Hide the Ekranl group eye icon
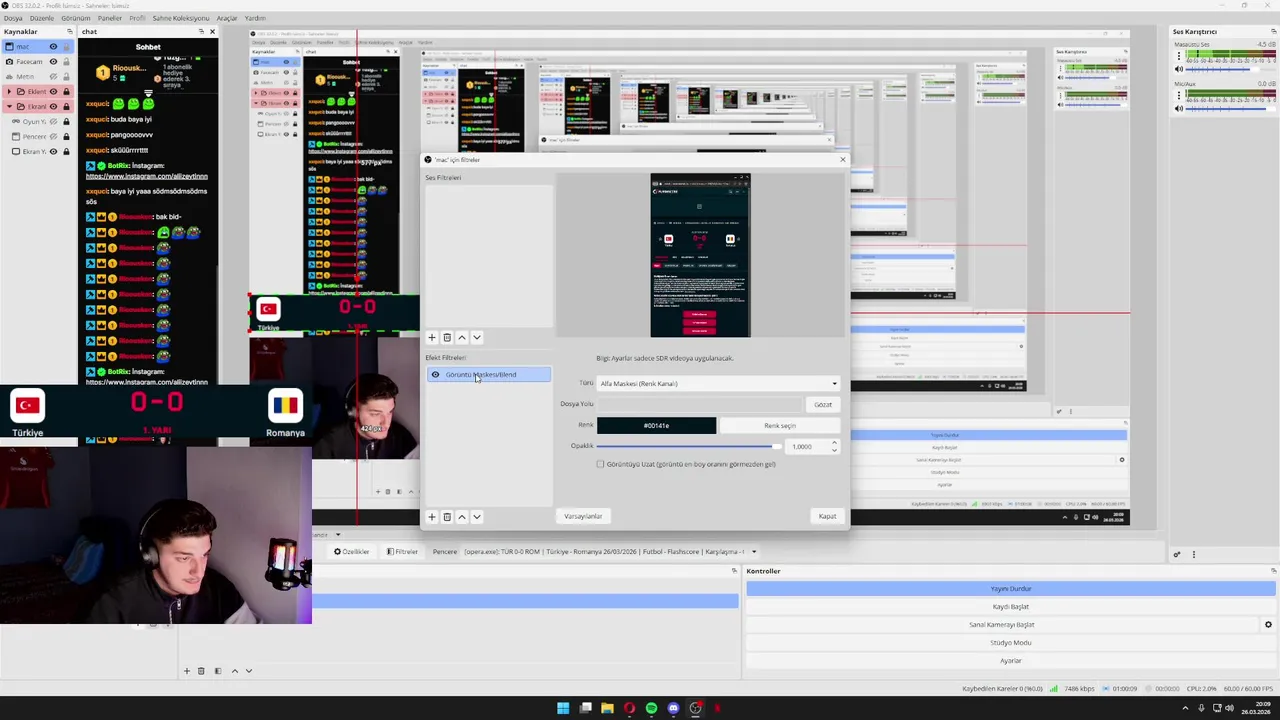This screenshot has height=720, width=1280. coord(54,107)
